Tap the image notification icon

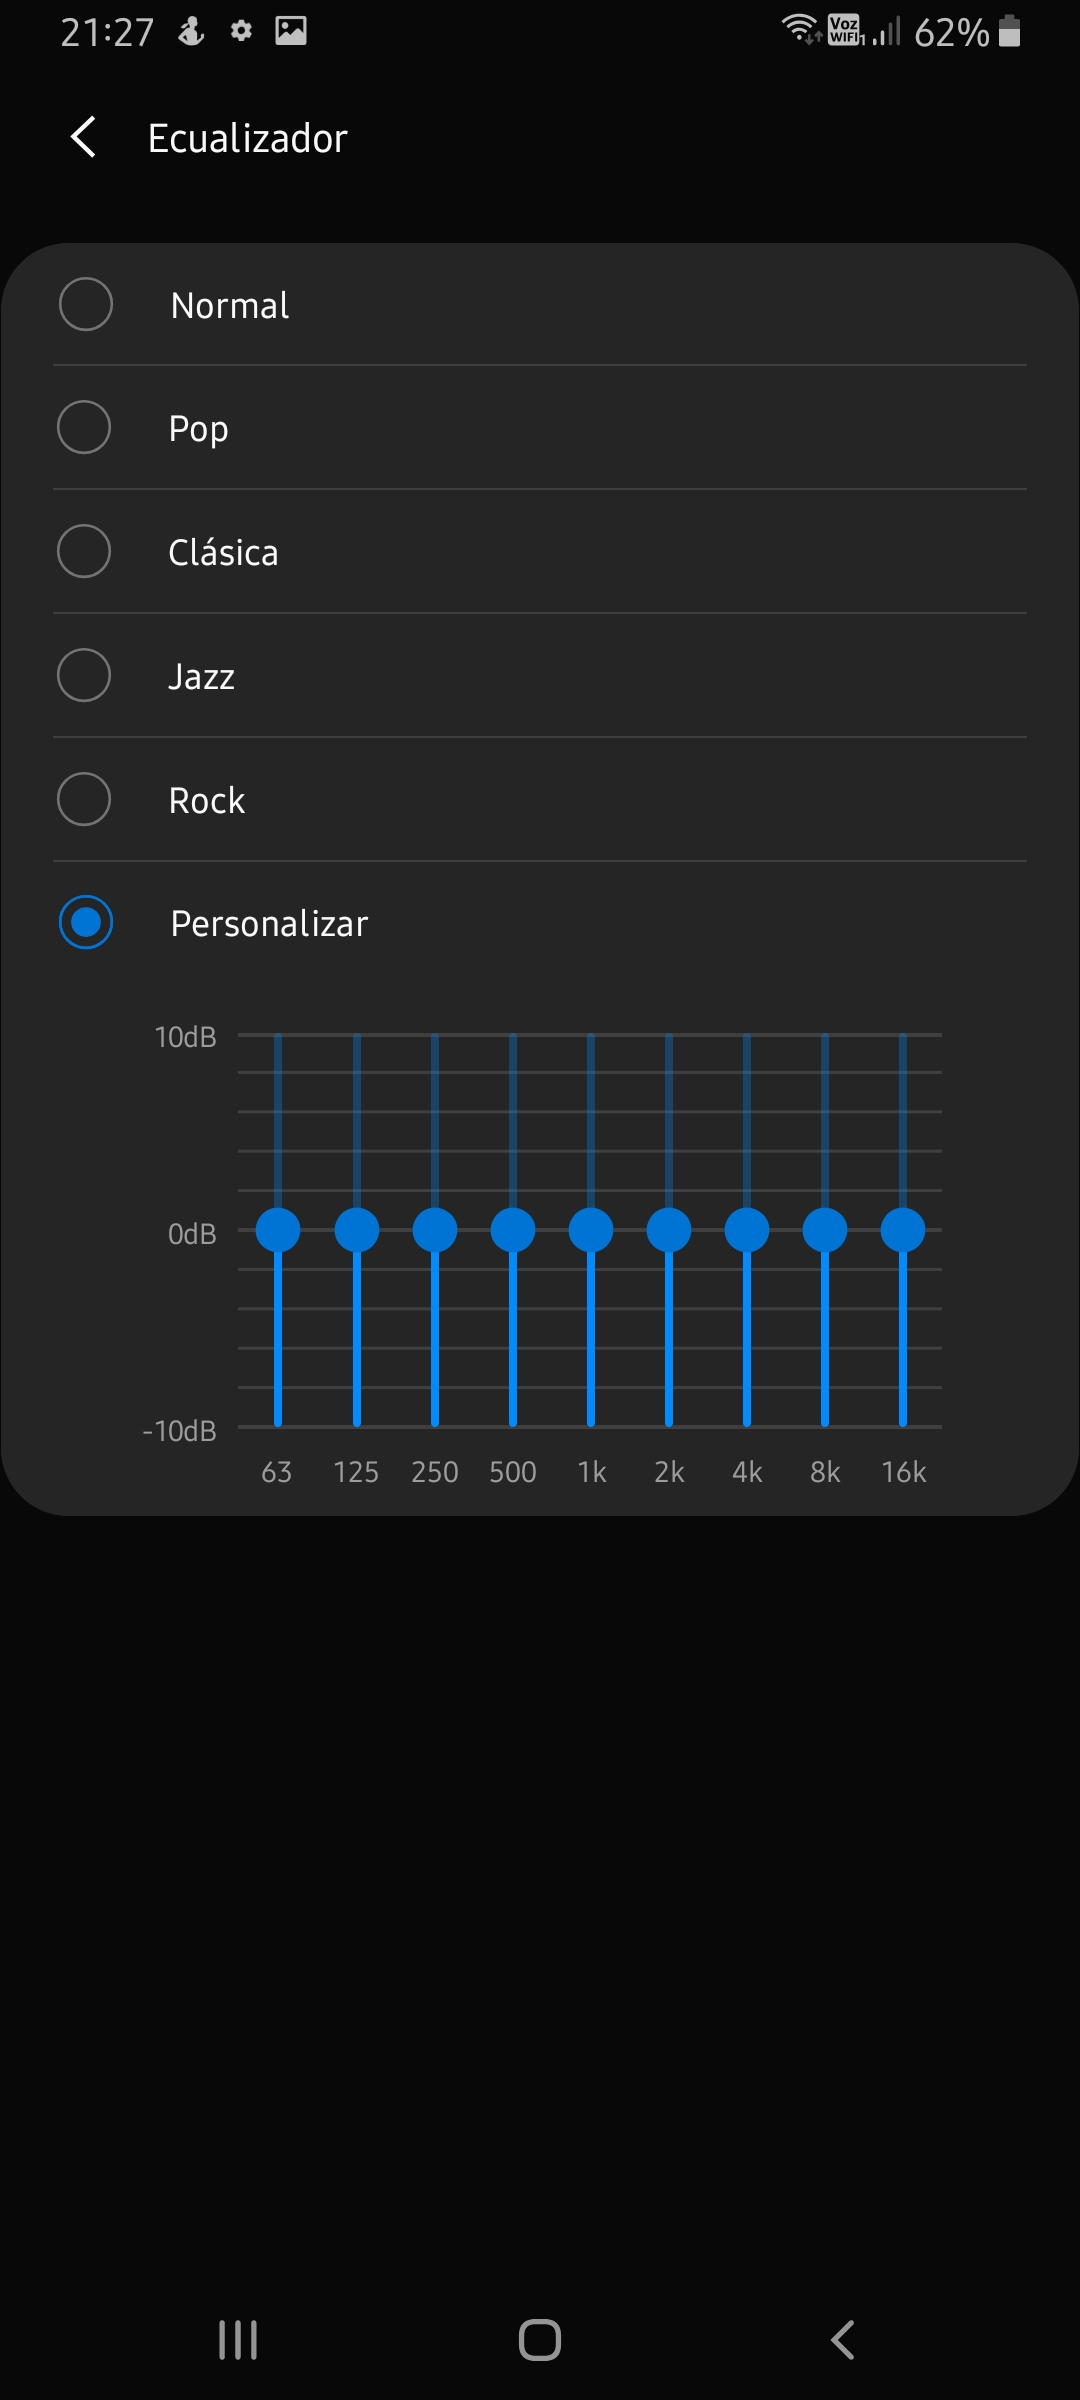291,31
